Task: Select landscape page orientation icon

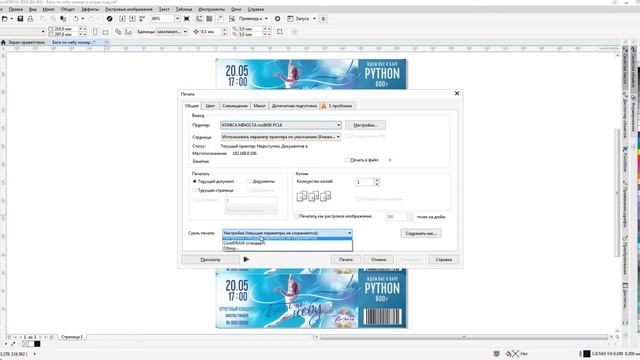Action: pos(106,32)
